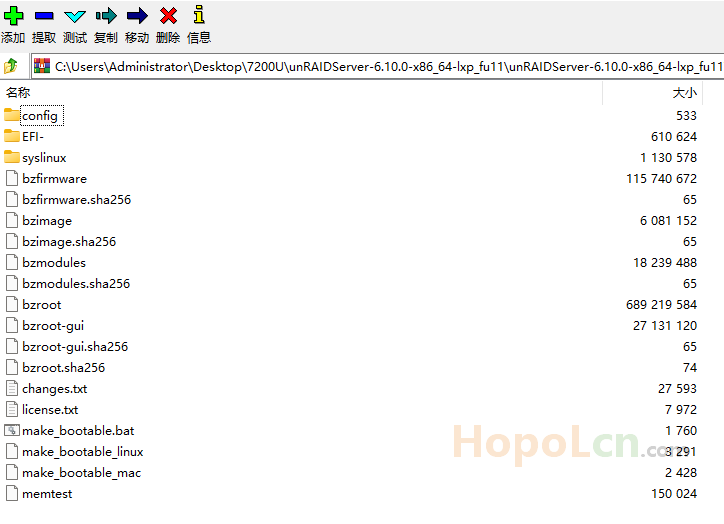
Task: Select the memtest file name
Action: pos(47,494)
